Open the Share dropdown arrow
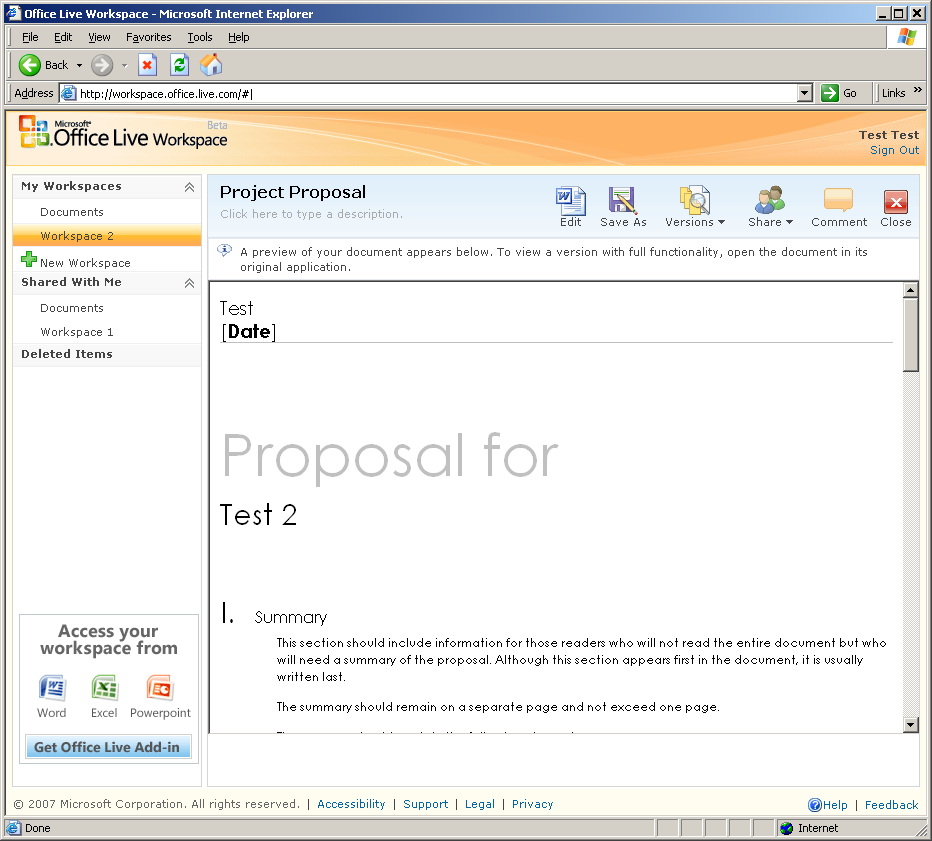The image size is (932, 841). point(789,222)
